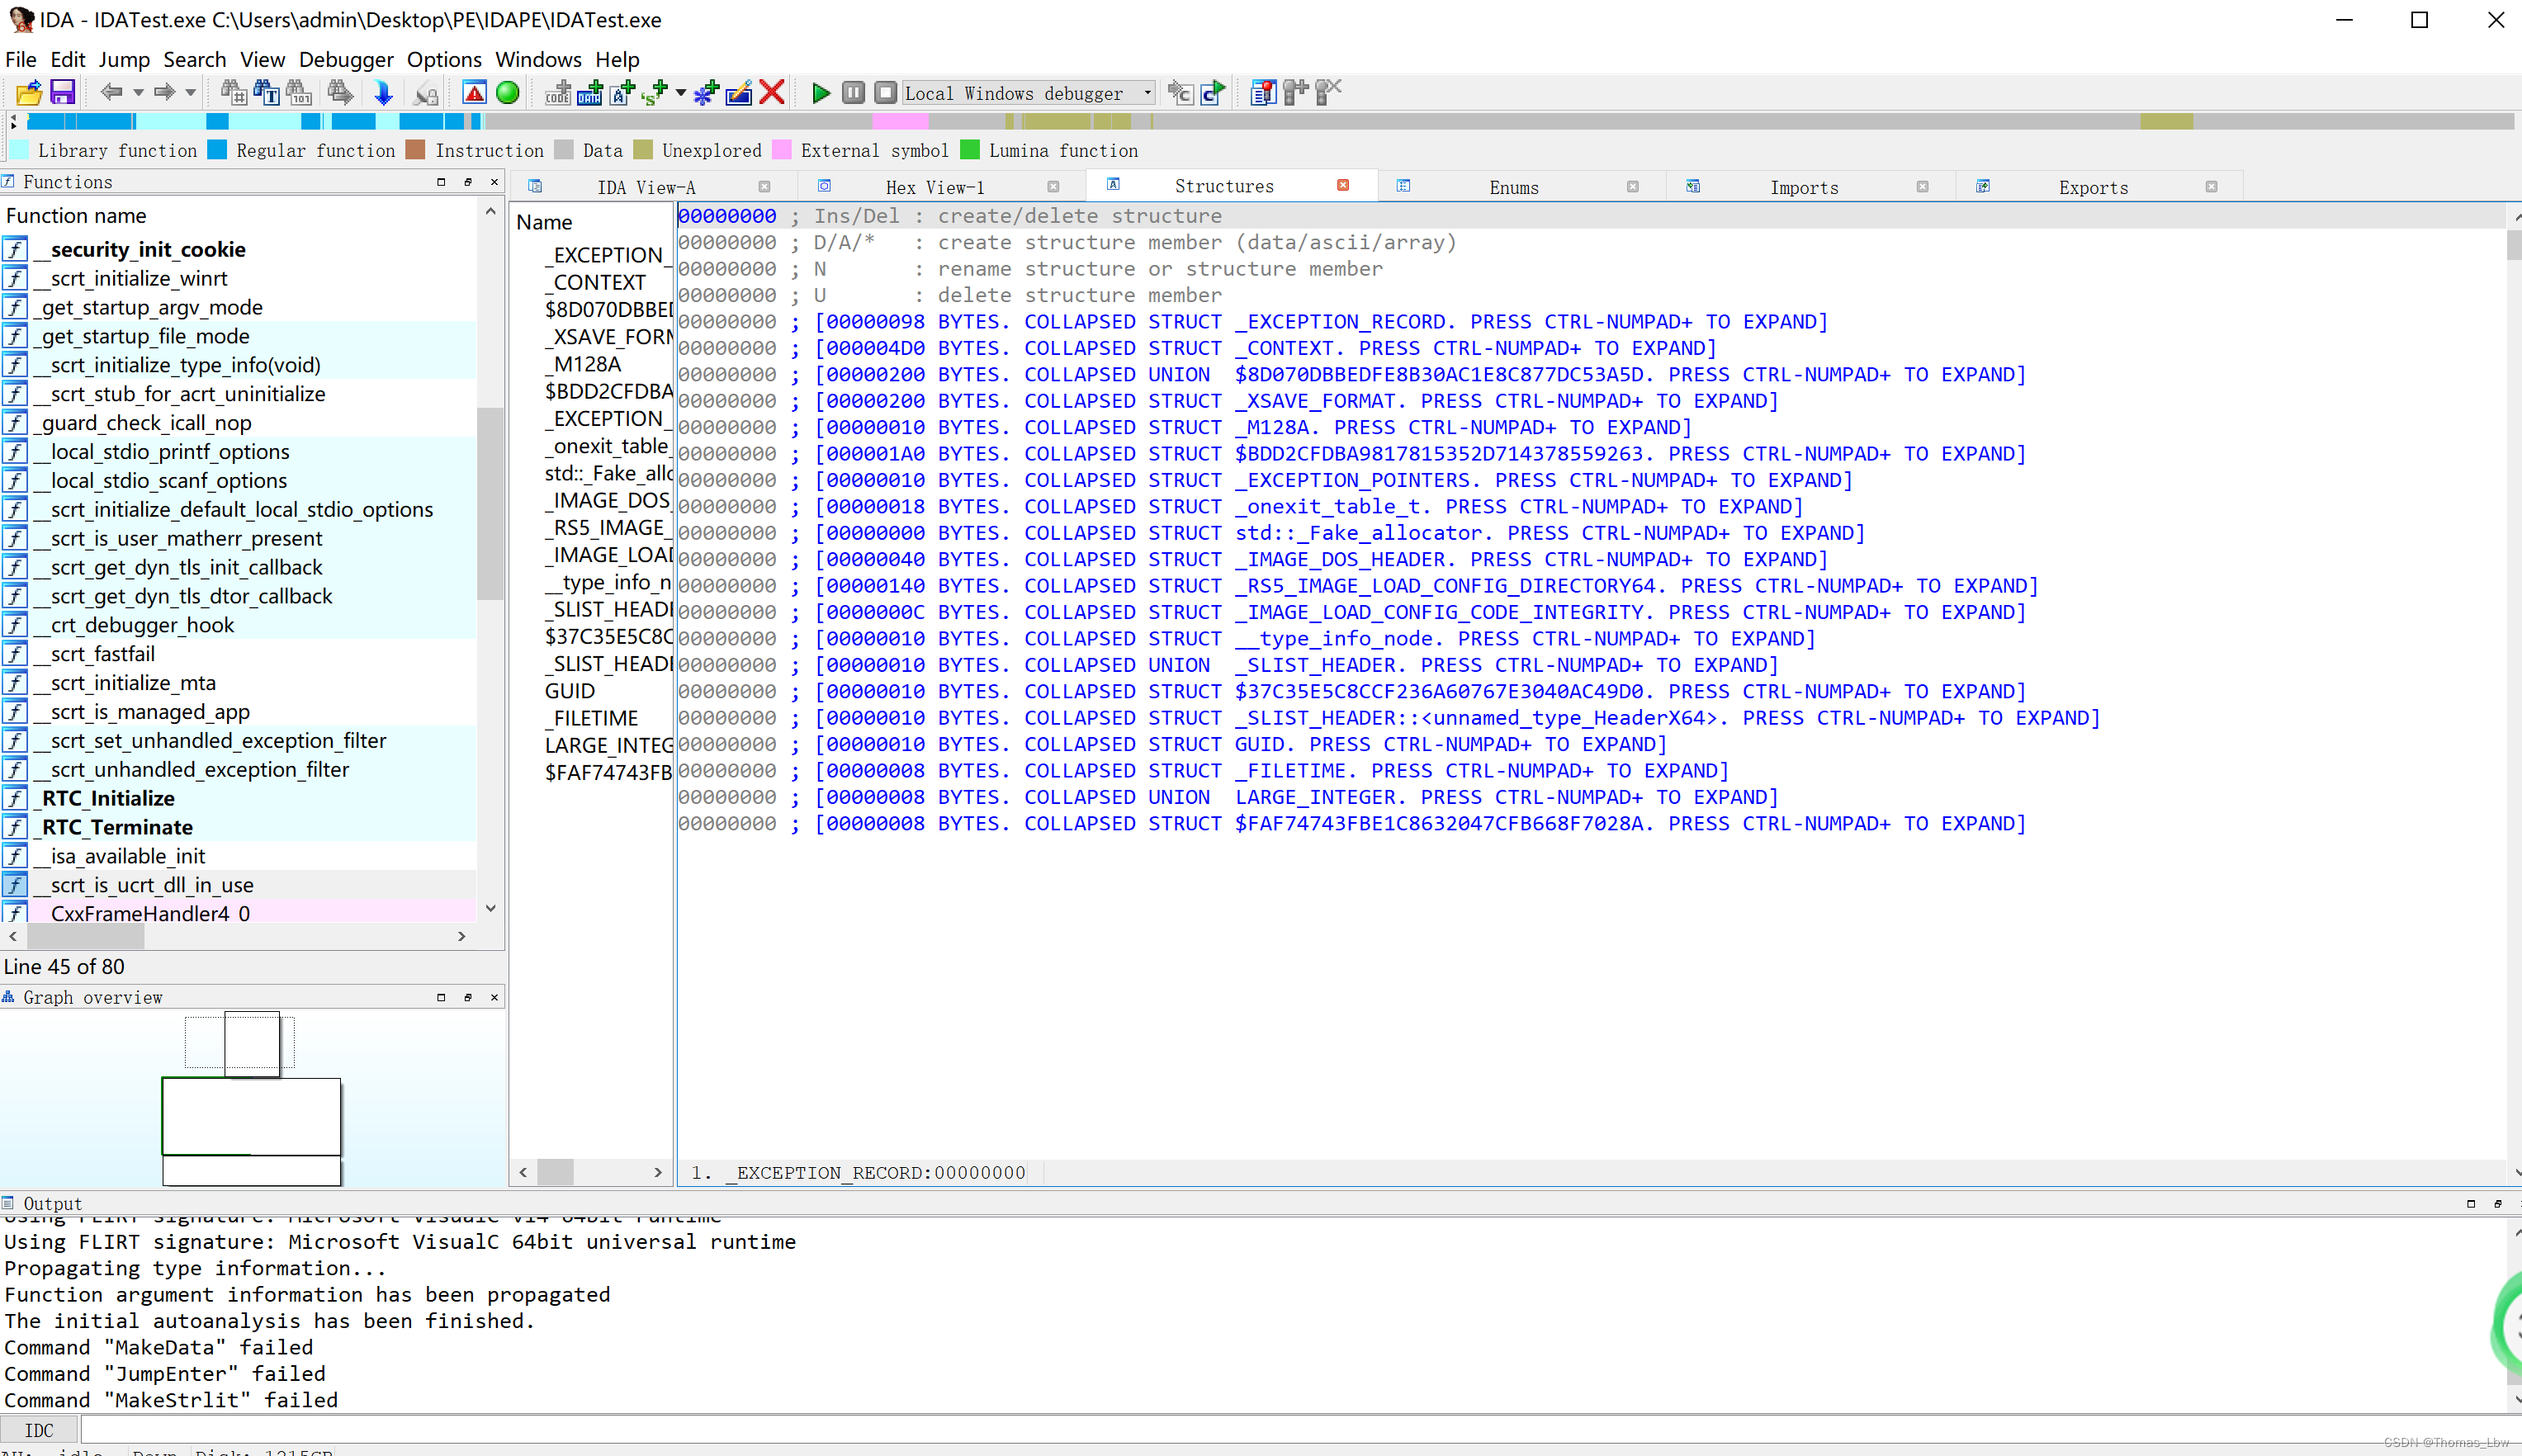2522x1456 pixels.
Task: Click the convert-to-code toolbar icon
Action: point(558,93)
